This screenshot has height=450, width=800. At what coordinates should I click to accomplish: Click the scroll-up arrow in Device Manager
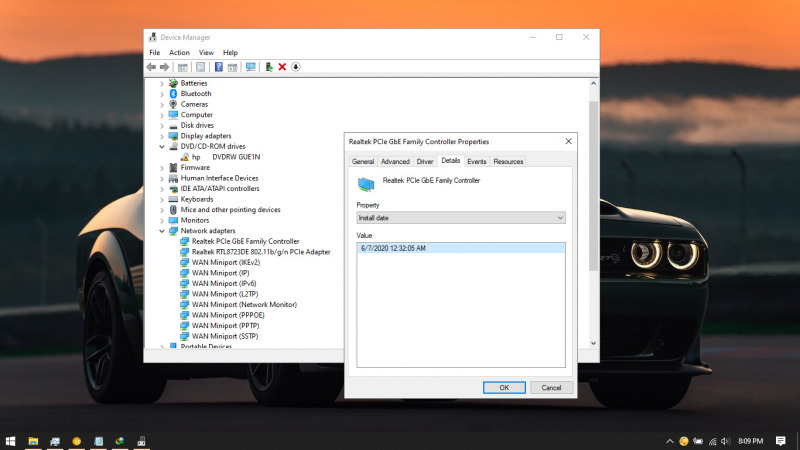[x=593, y=83]
